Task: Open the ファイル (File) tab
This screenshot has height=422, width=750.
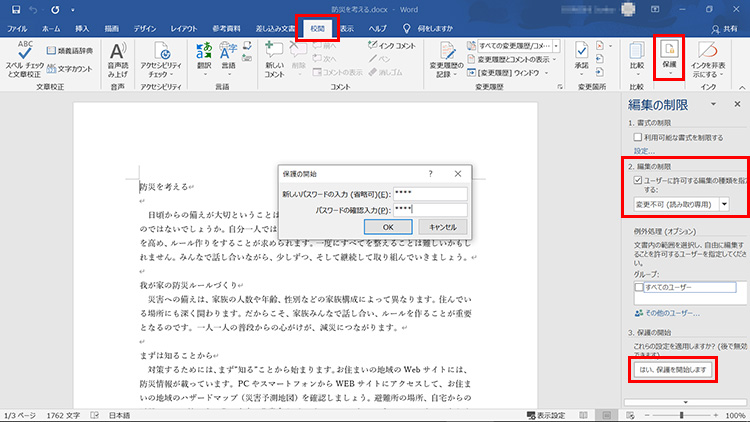Action: pos(18,30)
